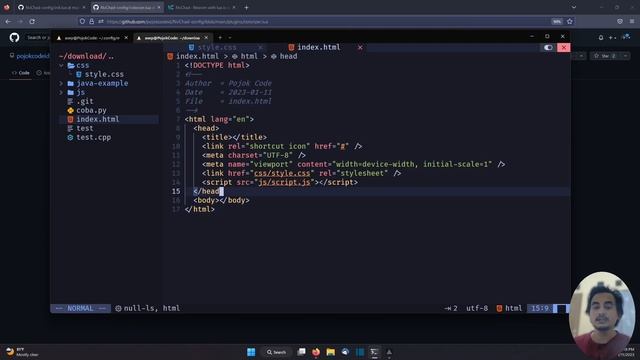The width and height of the screenshot is (640, 360).
Task: Click the html filetype in statusline
Action: tap(513, 308)
